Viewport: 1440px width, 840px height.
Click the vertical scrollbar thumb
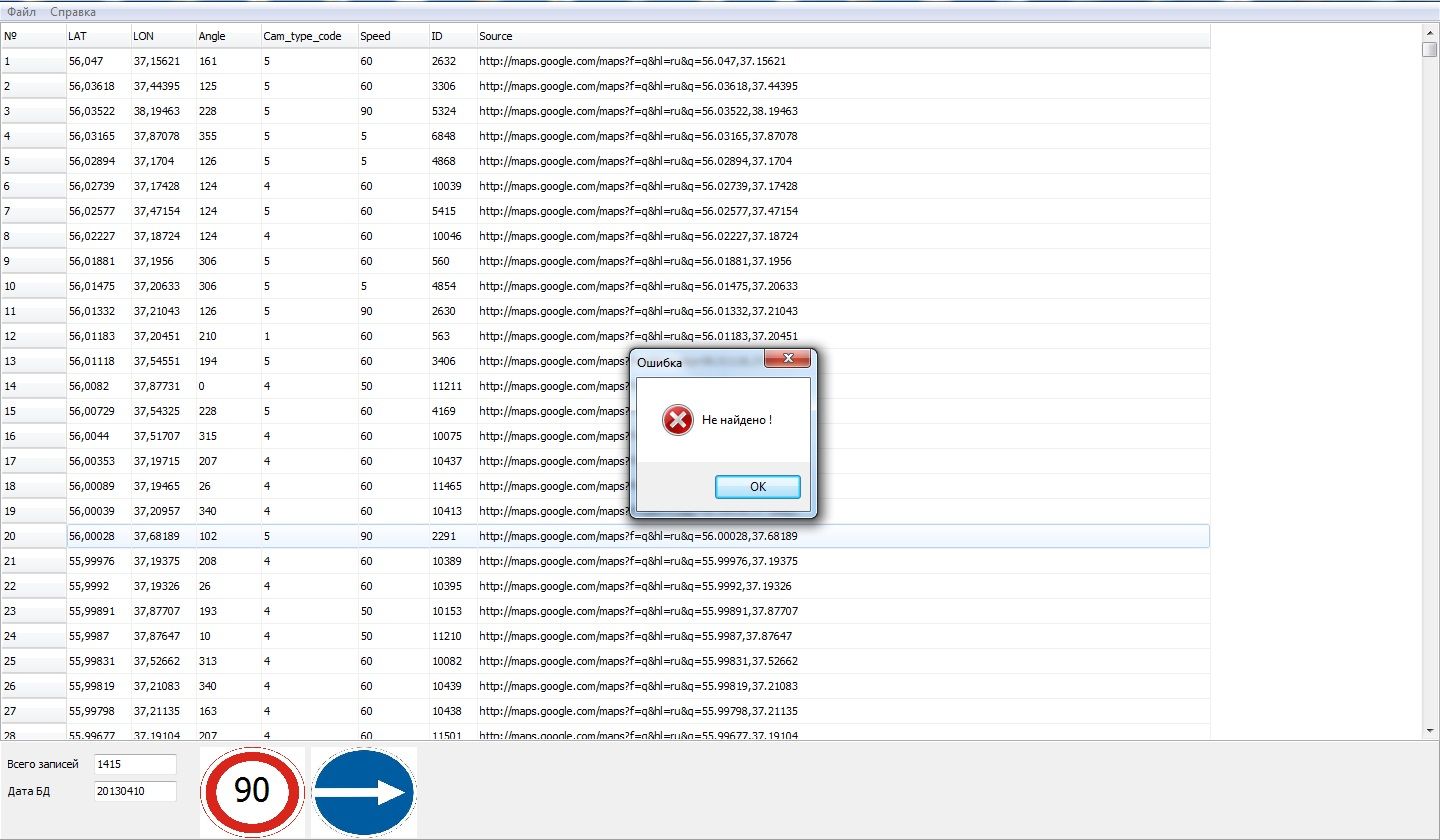1430,50
